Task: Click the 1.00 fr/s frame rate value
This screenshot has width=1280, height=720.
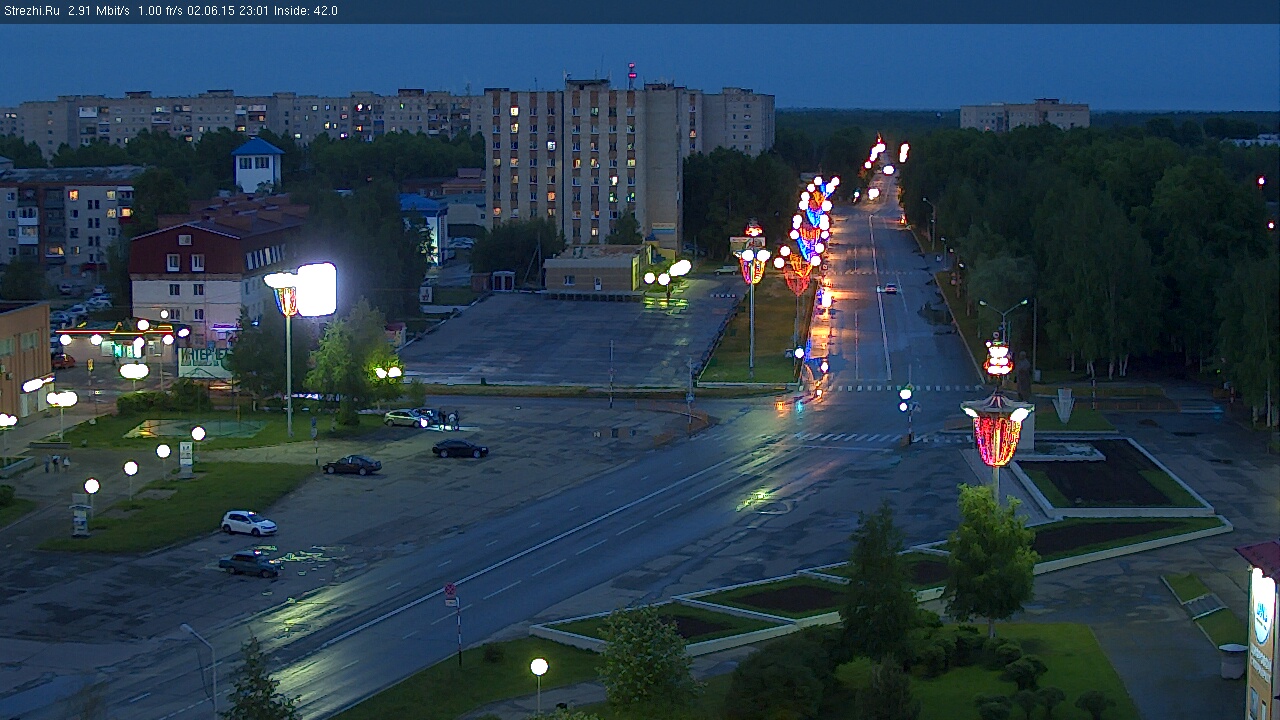Action: click(x=162, y=11)
